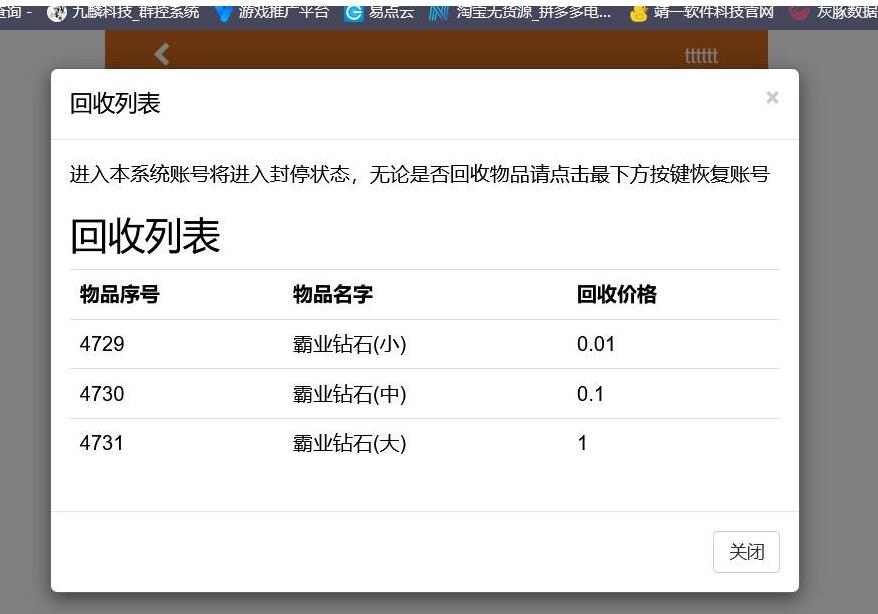
Task: Click the 淘宝无货源 bookmark favicon
Action: coord(438,13)
